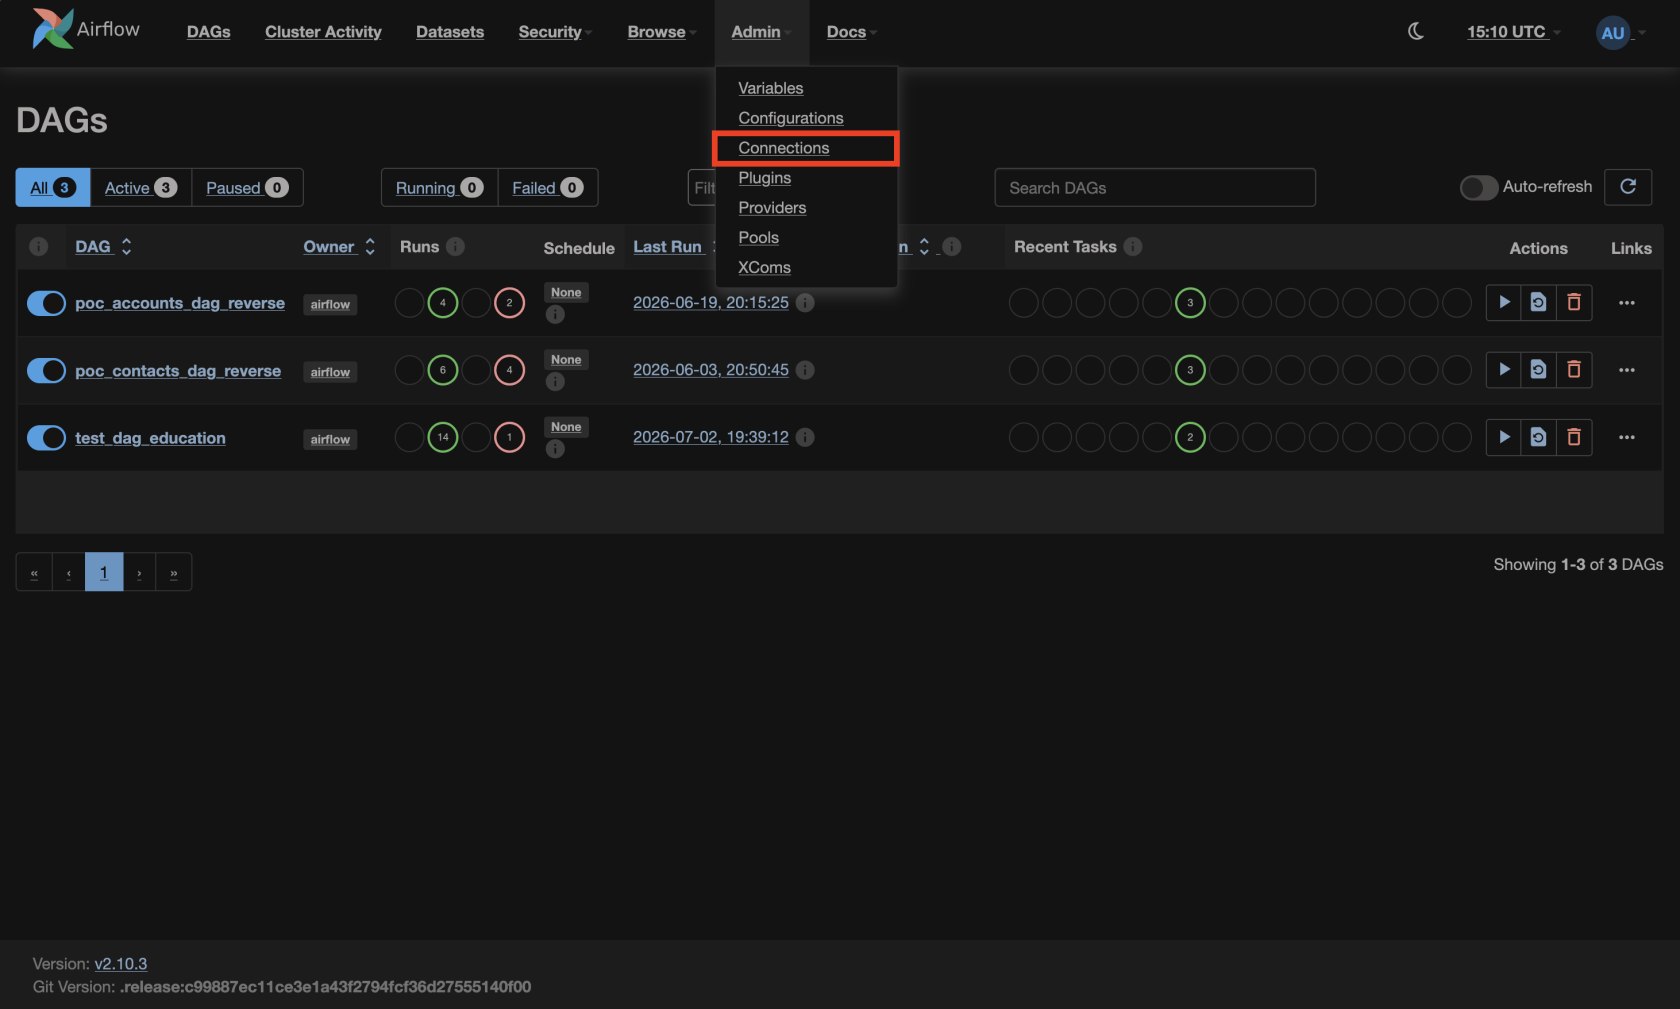Click recent tasks success circle for test_dag_education
This screenshot has width=1680, height=1009.
point(1190,437)
